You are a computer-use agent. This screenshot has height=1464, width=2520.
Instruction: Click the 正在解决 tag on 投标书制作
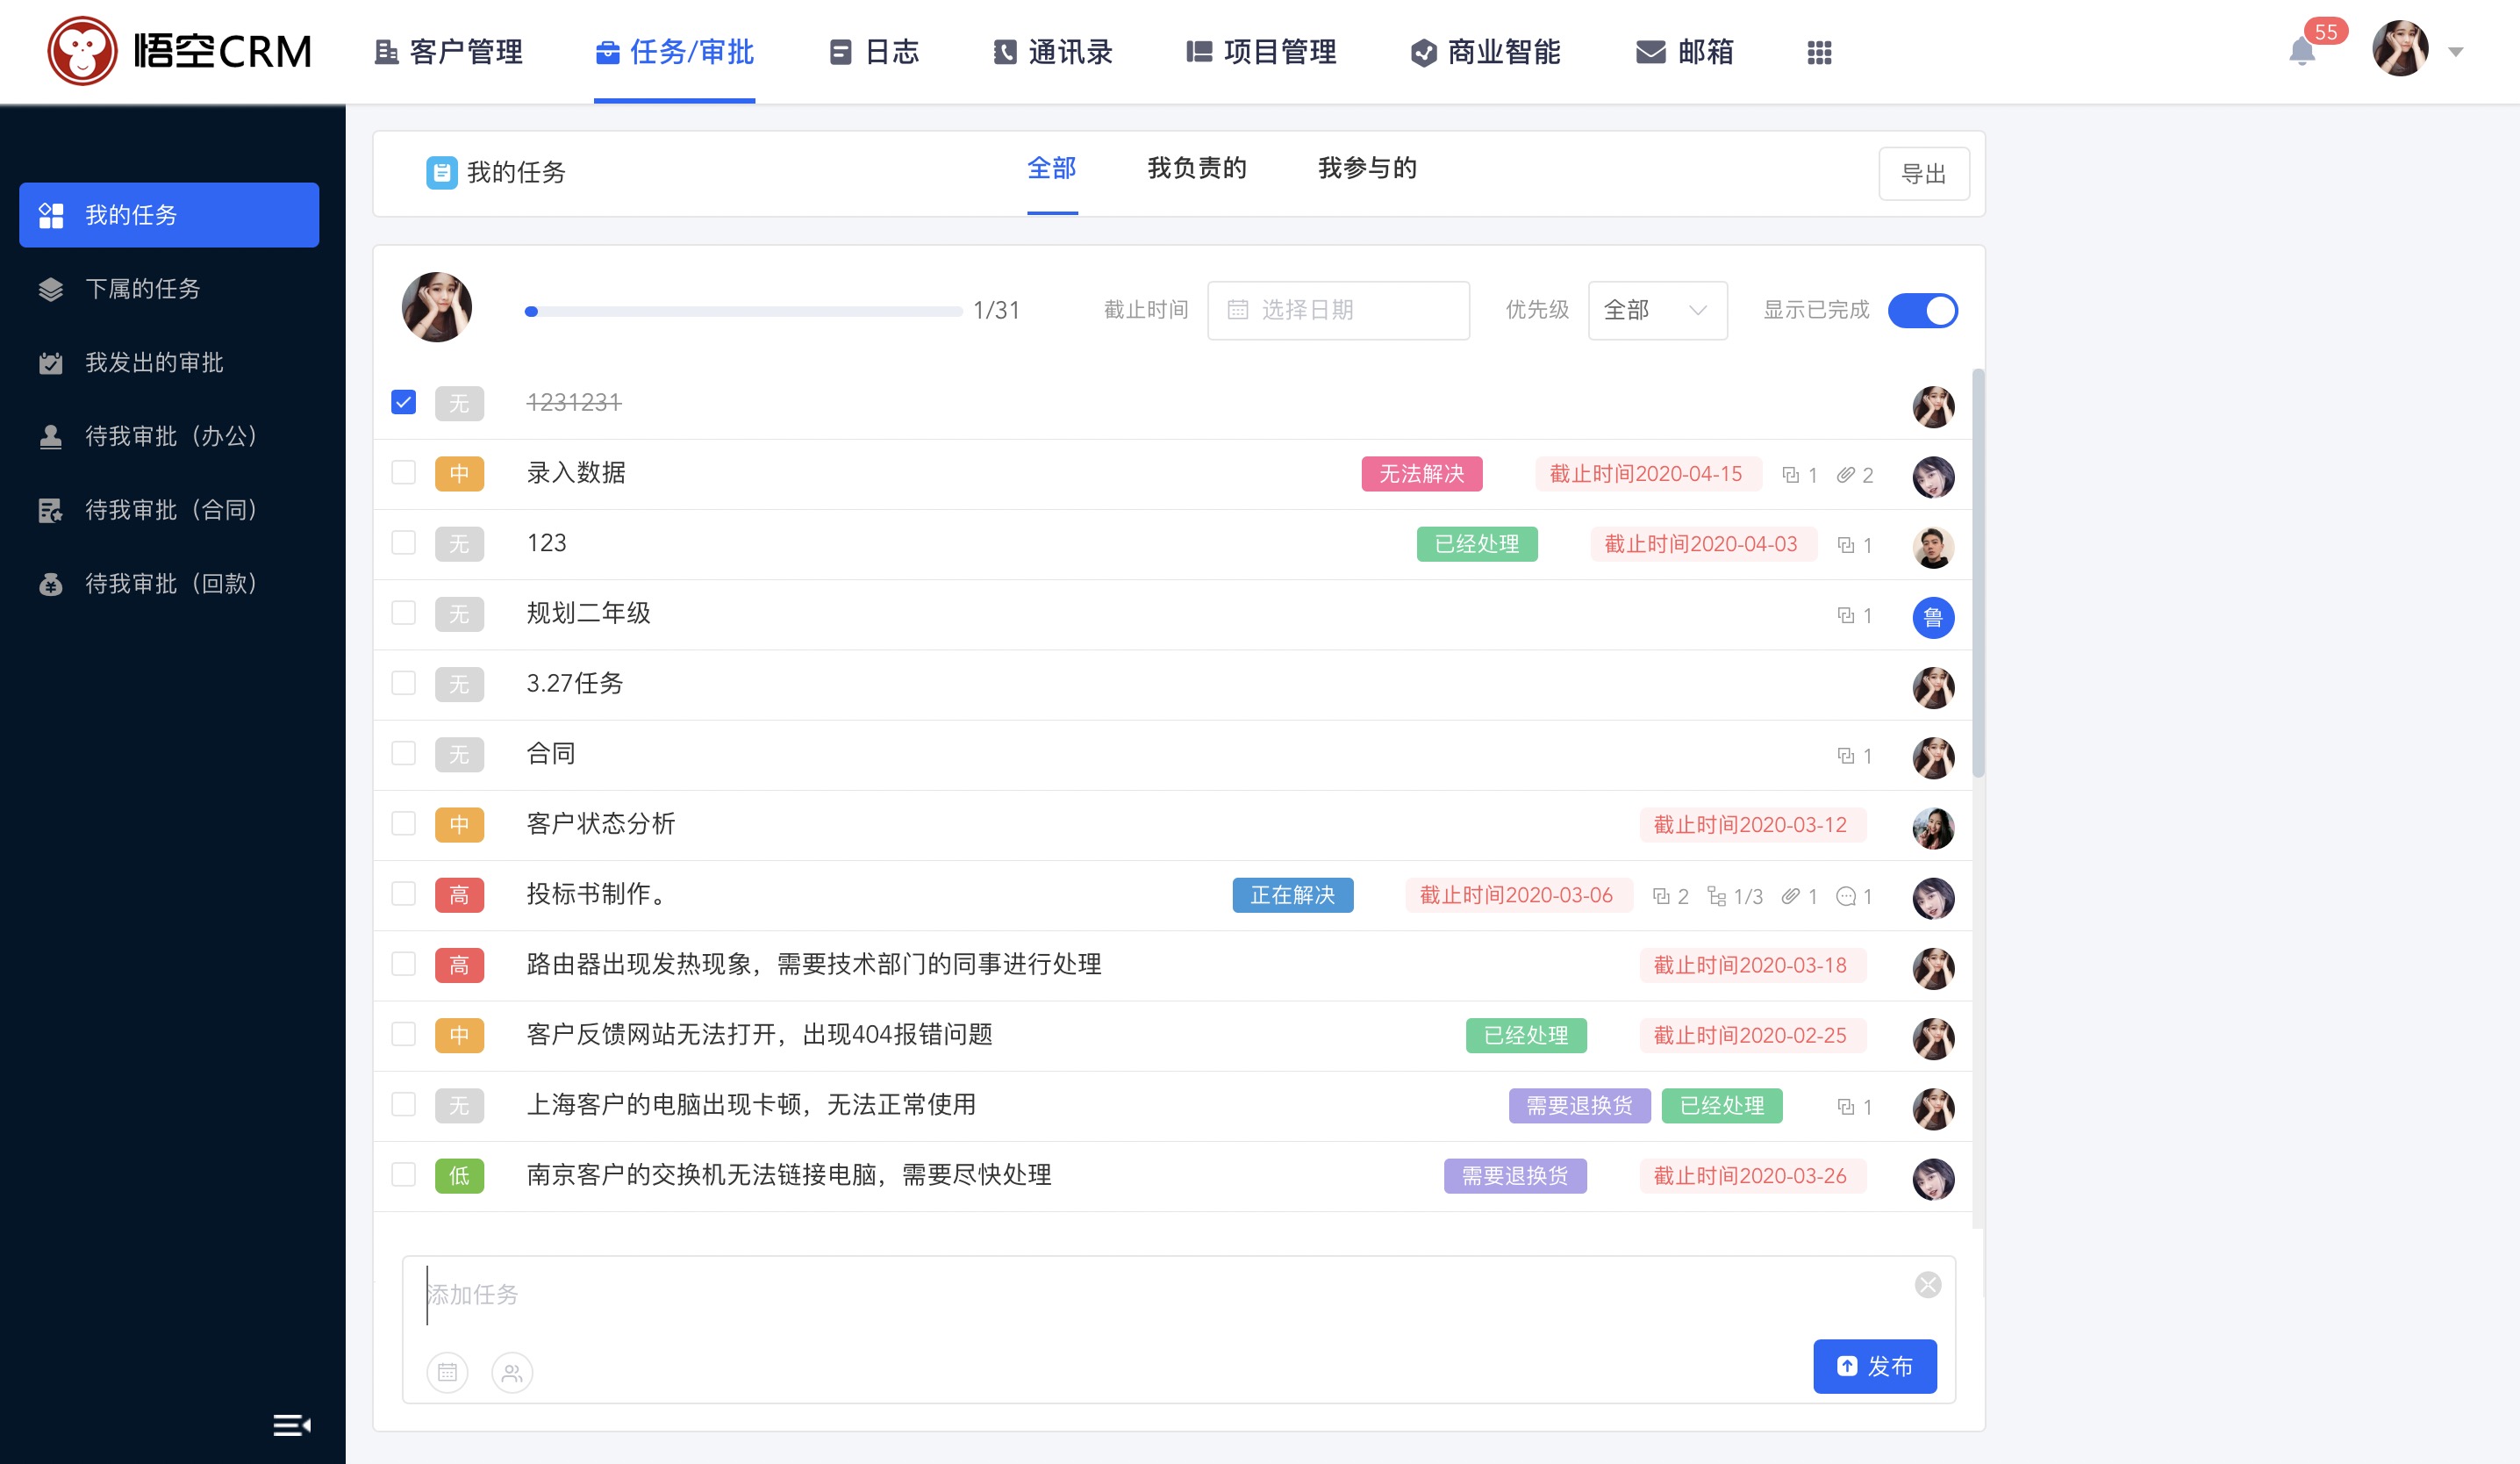click(x=1292, y=895)
